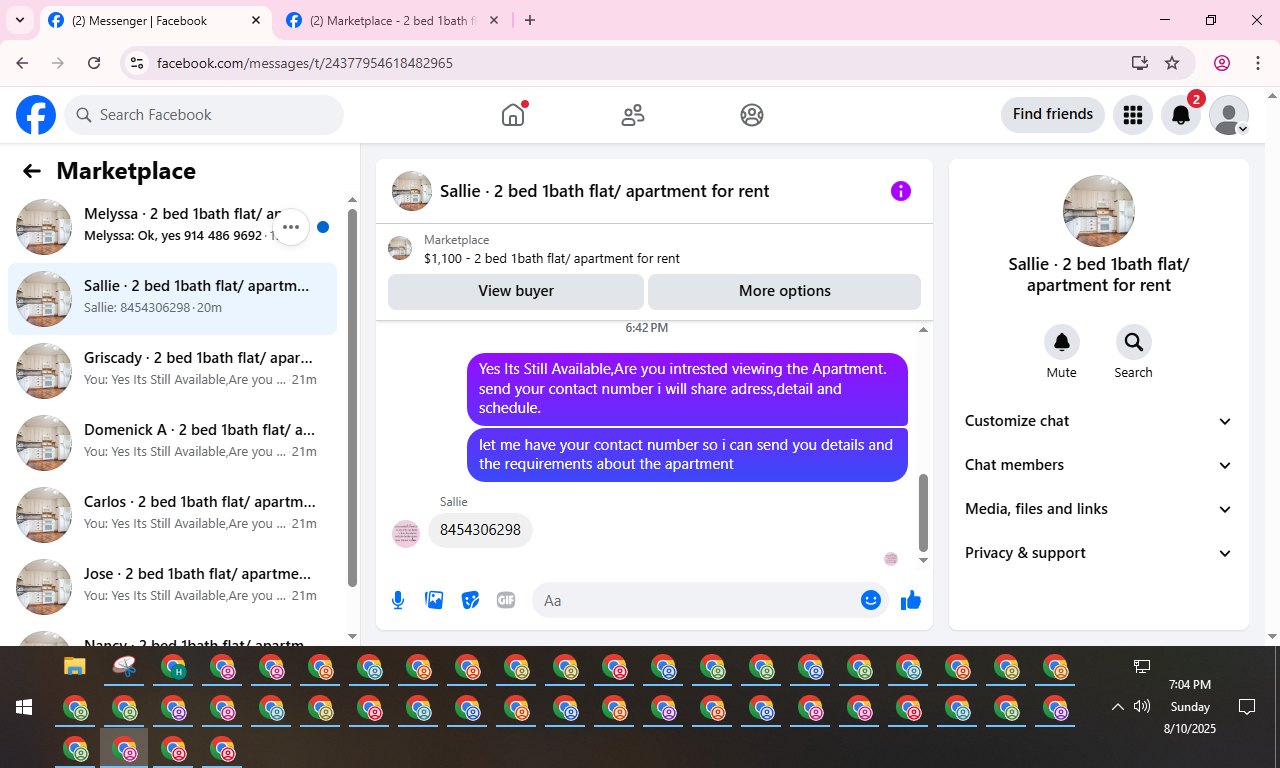Screen dimensions: 1280x768
Task: Choose a sticker from the sticker icon
Action: click(x=470, y=600)
